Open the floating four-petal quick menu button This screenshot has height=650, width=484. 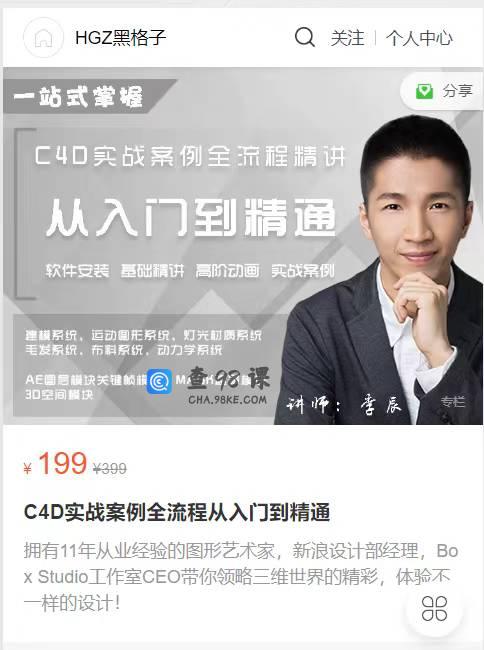(434, 609)
